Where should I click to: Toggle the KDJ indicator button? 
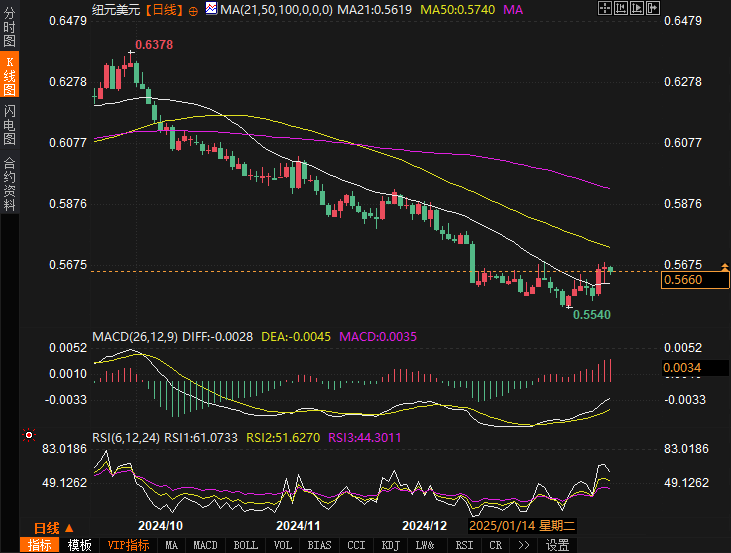click(x=391, y=545)
